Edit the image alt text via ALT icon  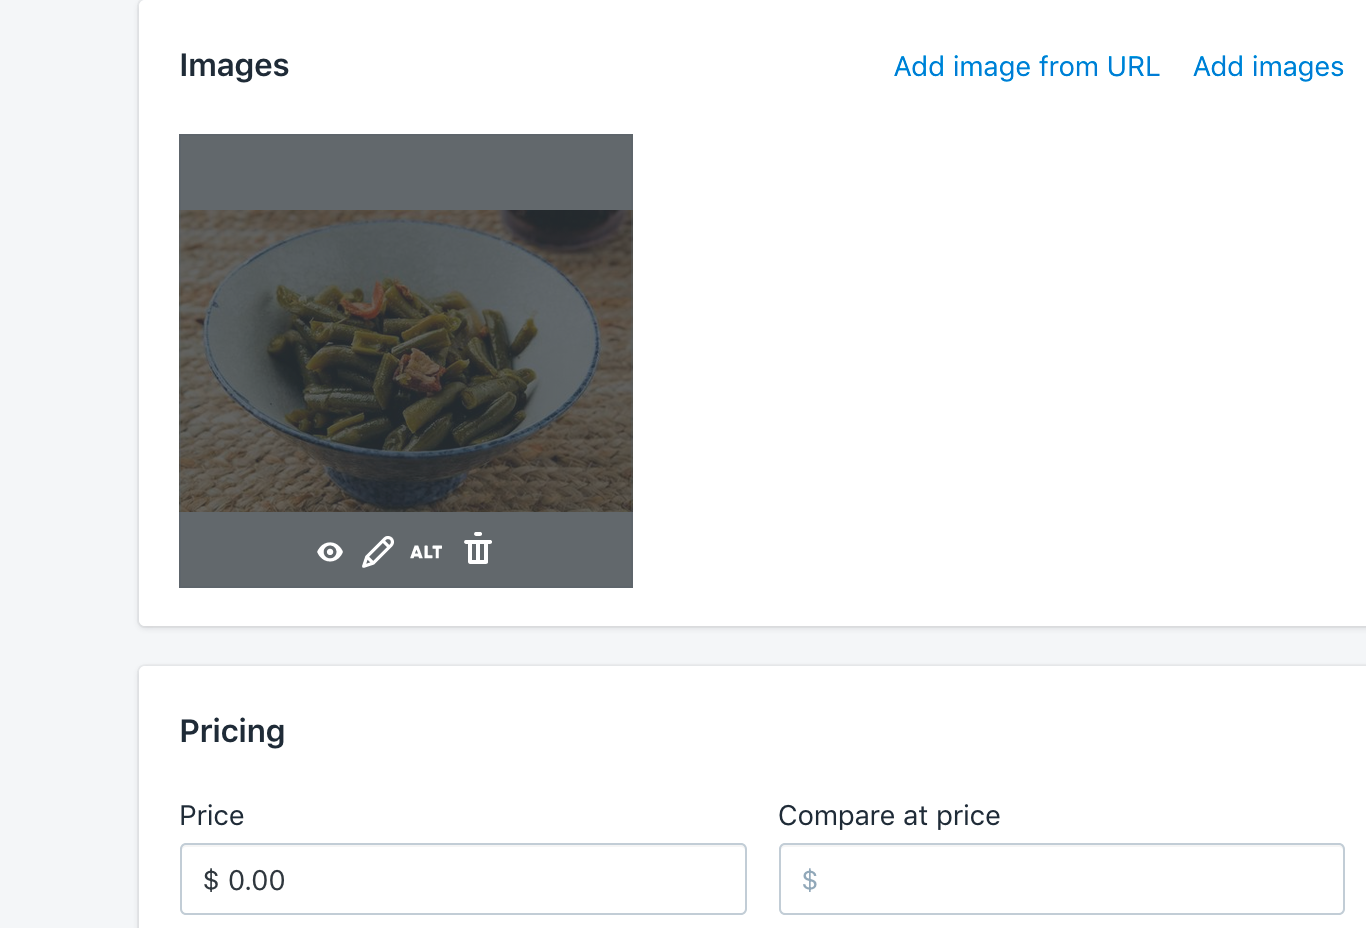426,551
